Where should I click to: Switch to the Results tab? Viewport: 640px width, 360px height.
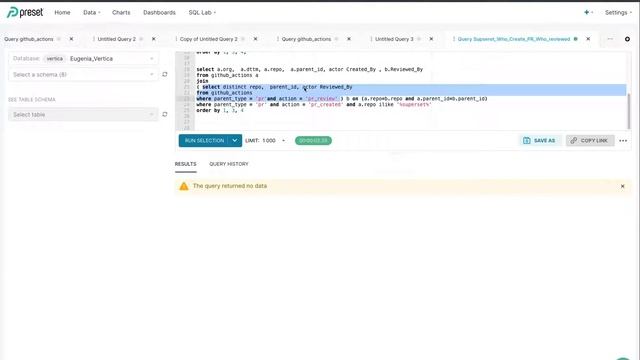coord(185,164)
